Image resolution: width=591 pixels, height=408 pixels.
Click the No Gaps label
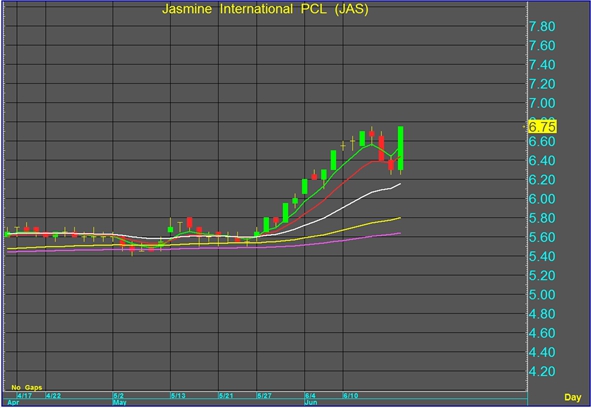[26, 387]
